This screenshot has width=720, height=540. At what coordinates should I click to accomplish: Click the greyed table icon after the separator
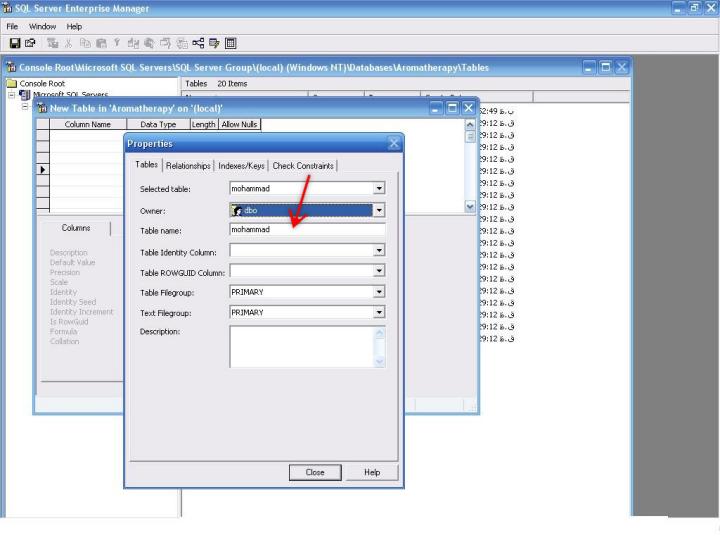tap(53, 43)
